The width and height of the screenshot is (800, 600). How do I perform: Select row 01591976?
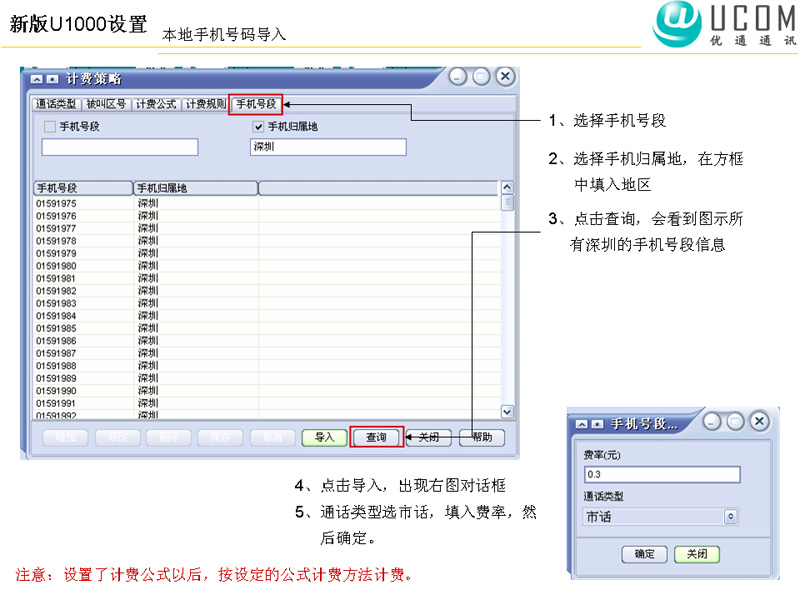(267, 216)
